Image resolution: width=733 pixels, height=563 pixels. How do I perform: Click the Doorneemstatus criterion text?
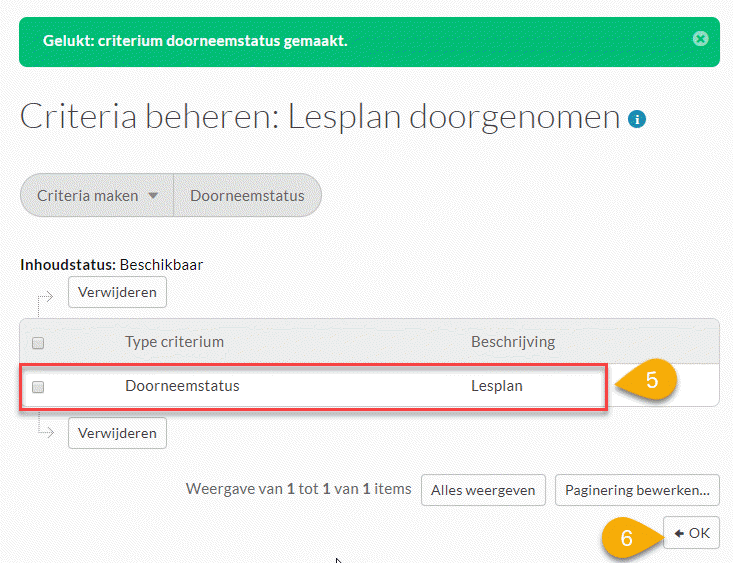pyautogui.click(x=182, y=385)
